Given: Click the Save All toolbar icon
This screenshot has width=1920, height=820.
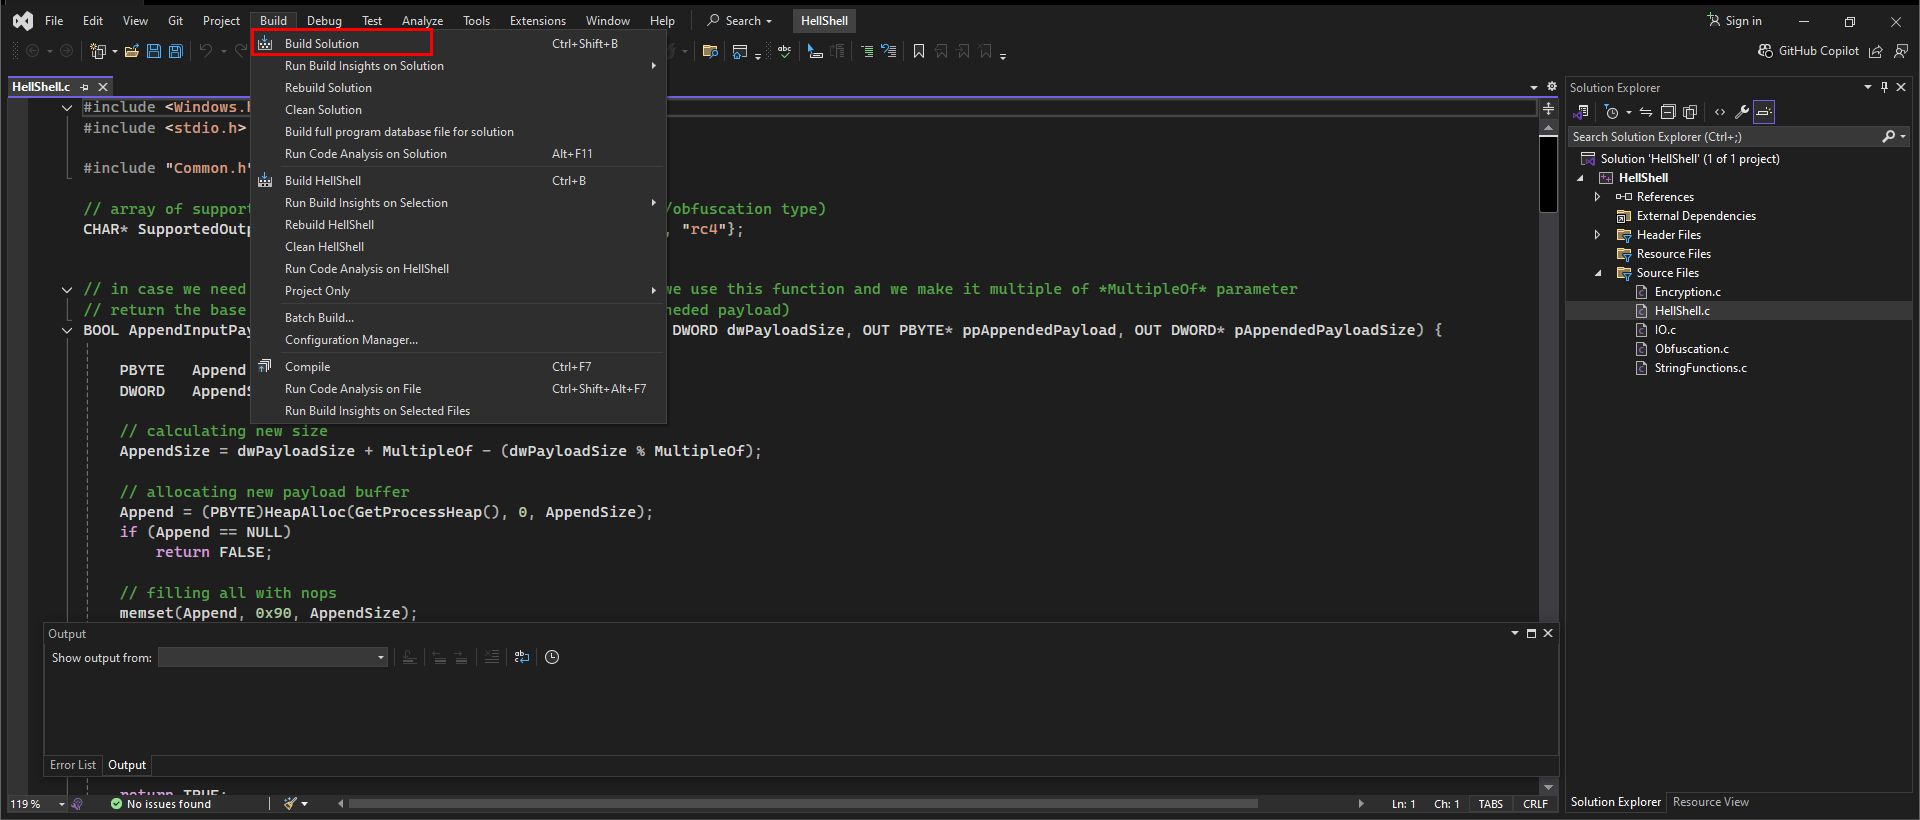Looking at the screenshot, I should (x=176, y=51).
